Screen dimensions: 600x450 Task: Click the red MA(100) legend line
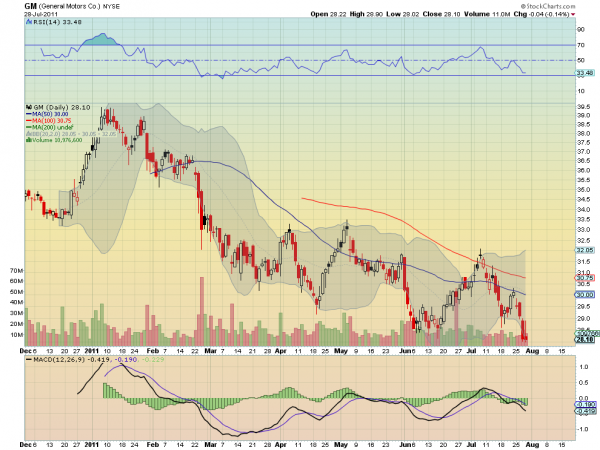coord(29,121)
